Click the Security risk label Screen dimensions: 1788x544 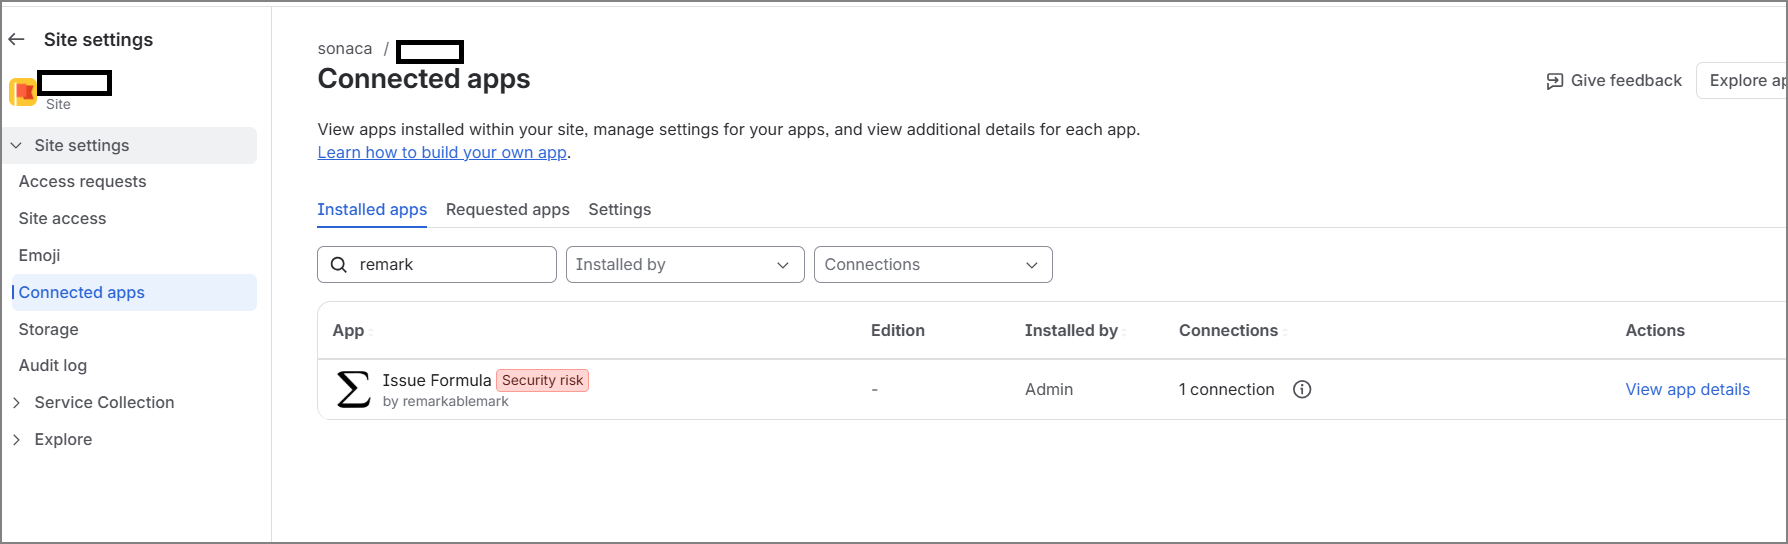542,381
